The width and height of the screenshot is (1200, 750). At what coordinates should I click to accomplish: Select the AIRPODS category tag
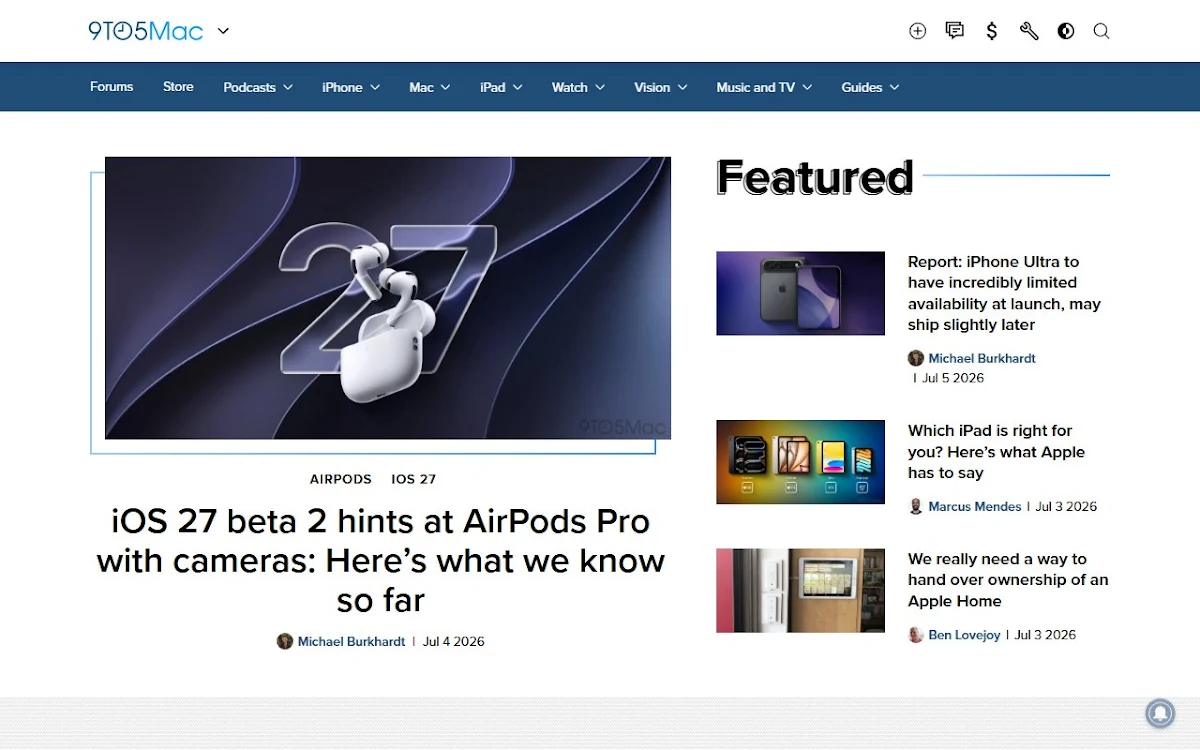click(341, 479)
